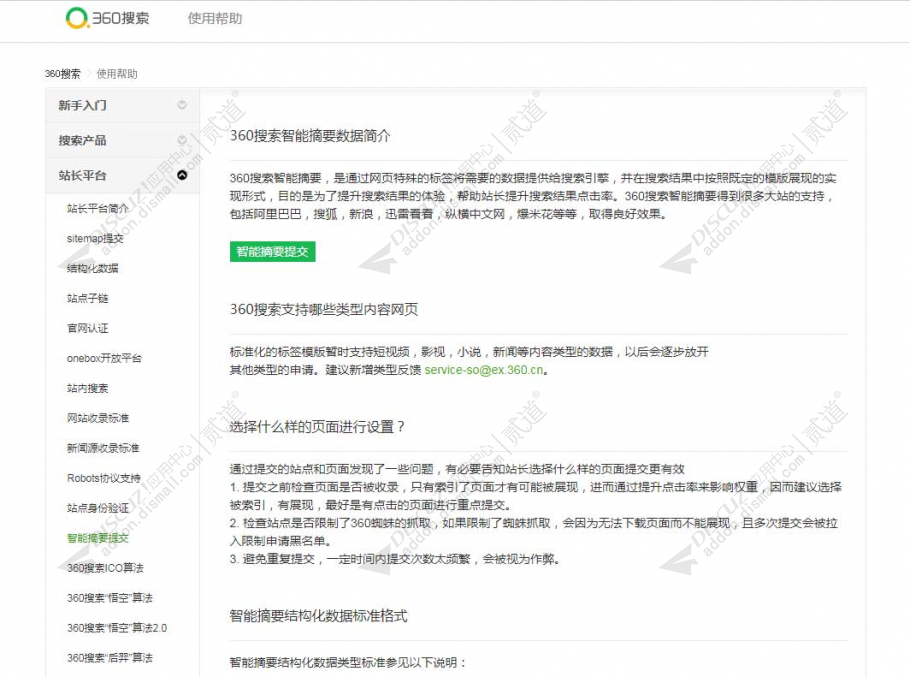Screen dimensions: 910x677
Task: Open 360搜索"后羿"算法 sidebar item
Action: click(x=110, y=658)
